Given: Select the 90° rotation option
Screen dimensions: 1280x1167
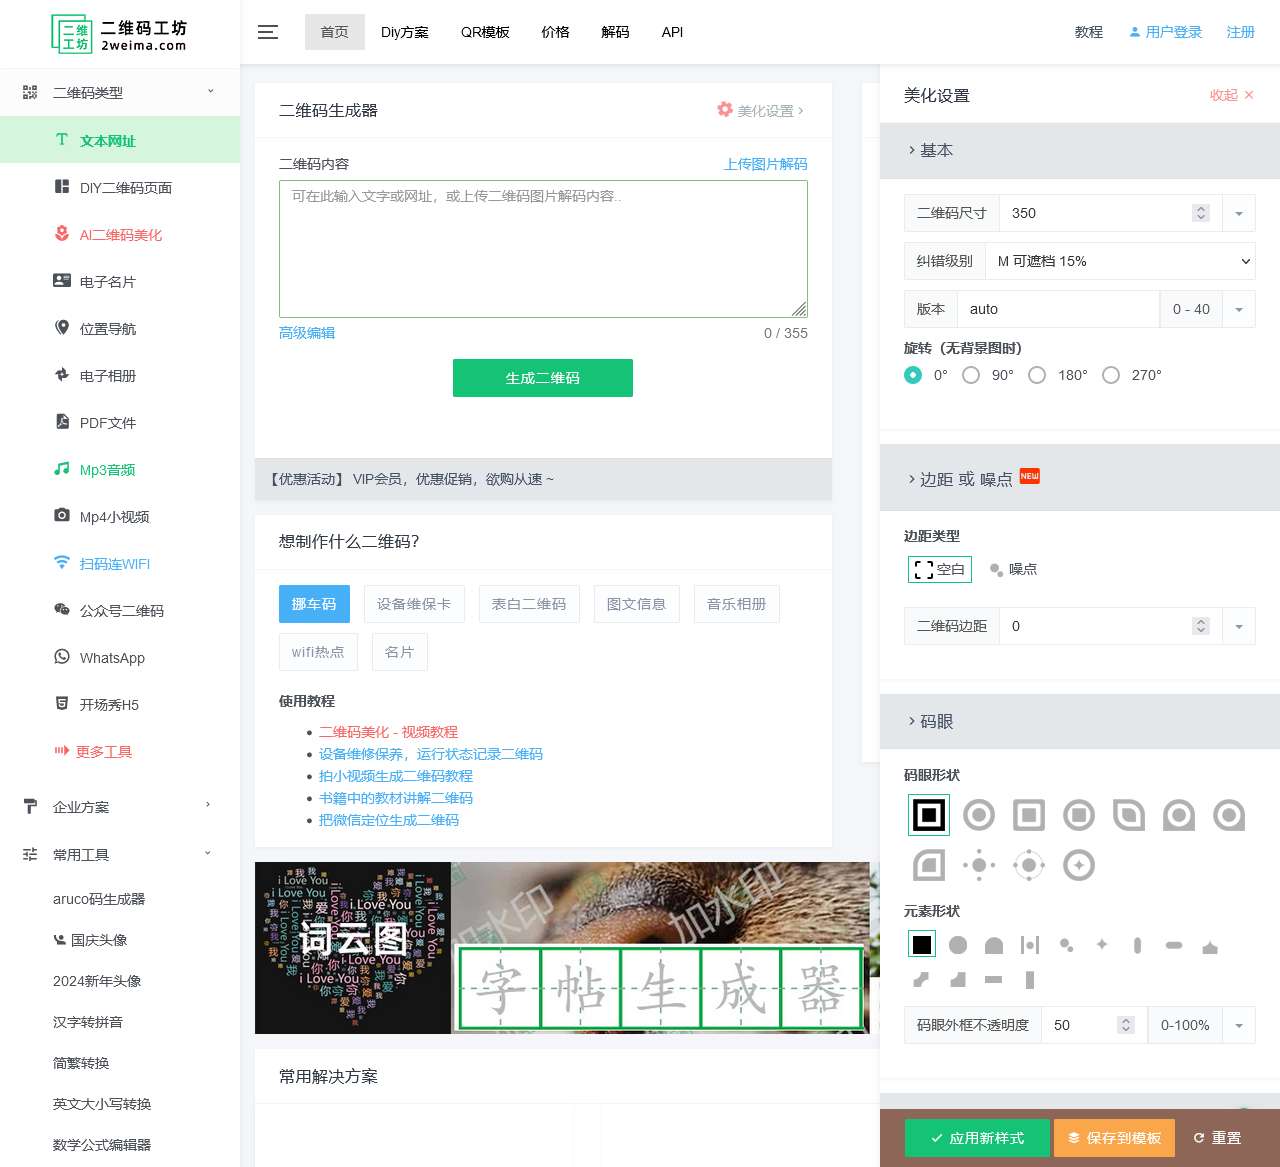Looking at the screenshot, I should 971,375.
